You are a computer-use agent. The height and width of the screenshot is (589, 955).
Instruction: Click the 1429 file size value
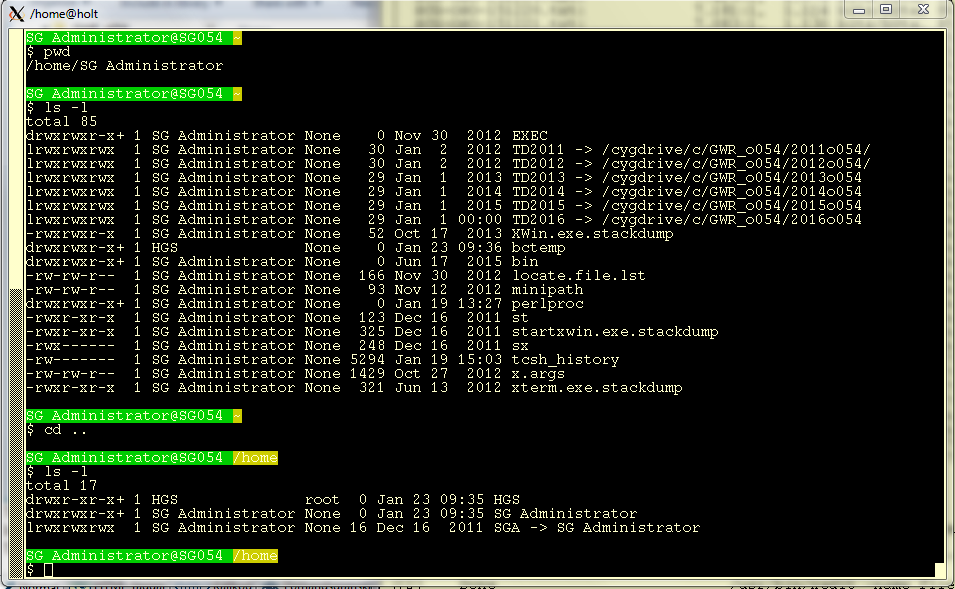click(367, 373)
